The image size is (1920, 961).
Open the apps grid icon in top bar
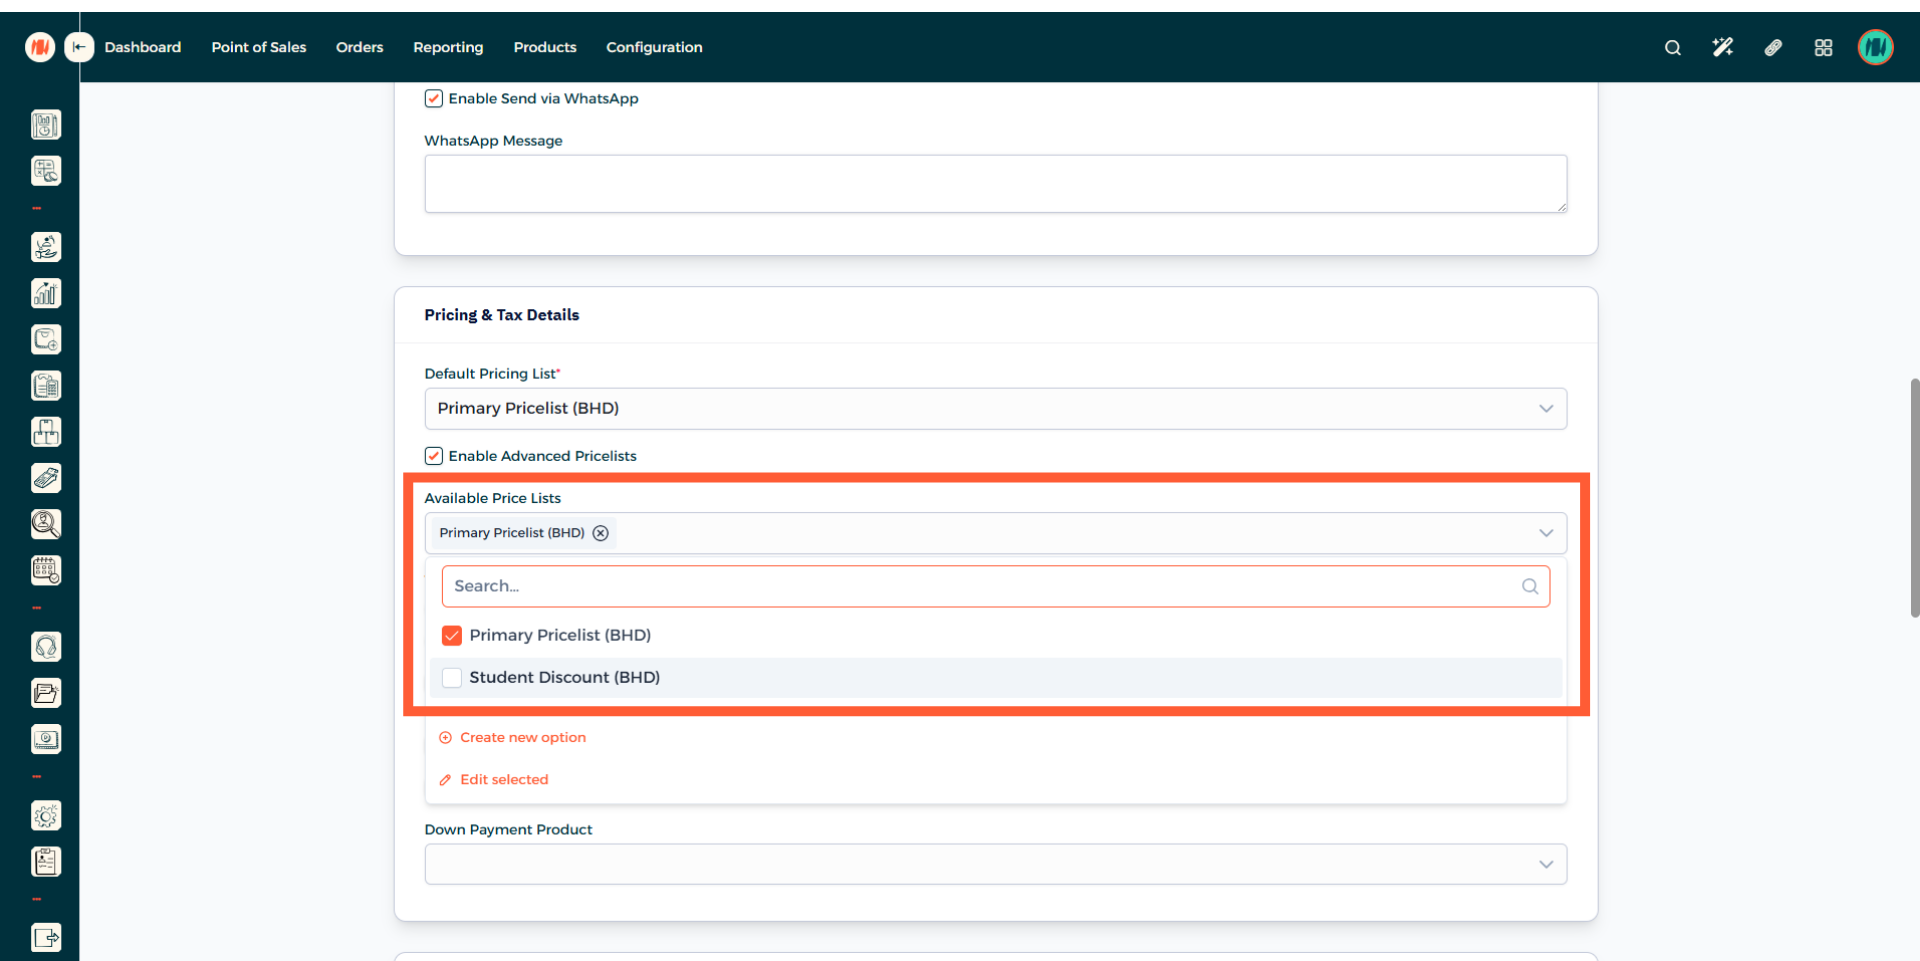1823,47
